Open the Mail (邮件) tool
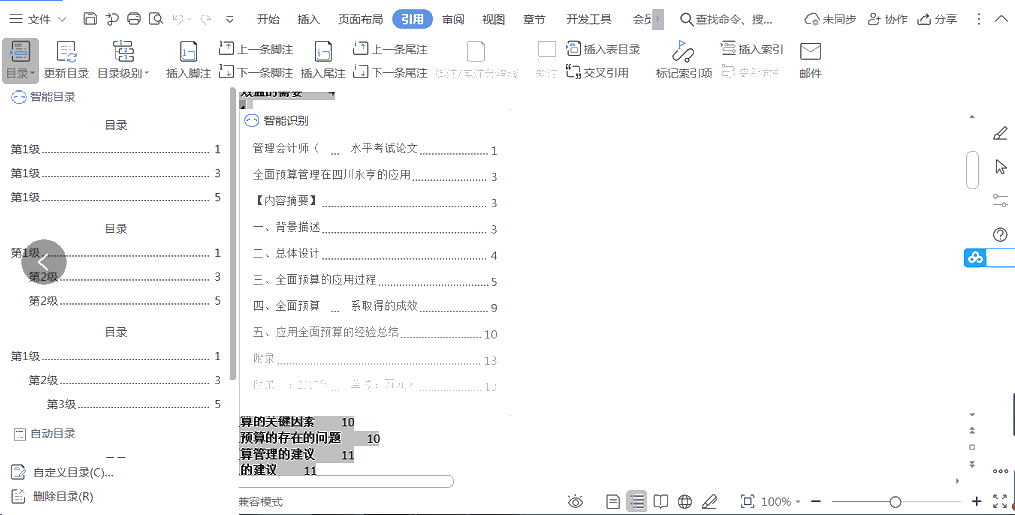The height and width of the screenshot is (515, 1015). point(810,60)
